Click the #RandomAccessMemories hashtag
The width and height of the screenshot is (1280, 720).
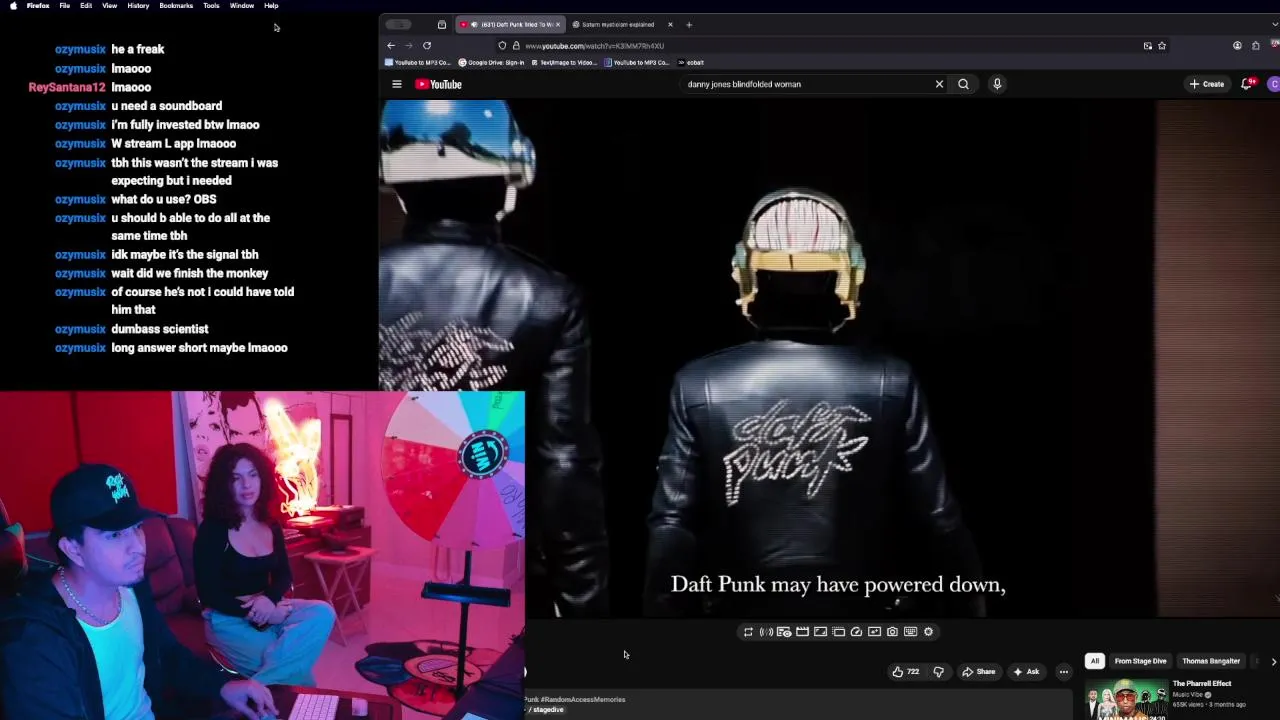(x=583, y=700)
